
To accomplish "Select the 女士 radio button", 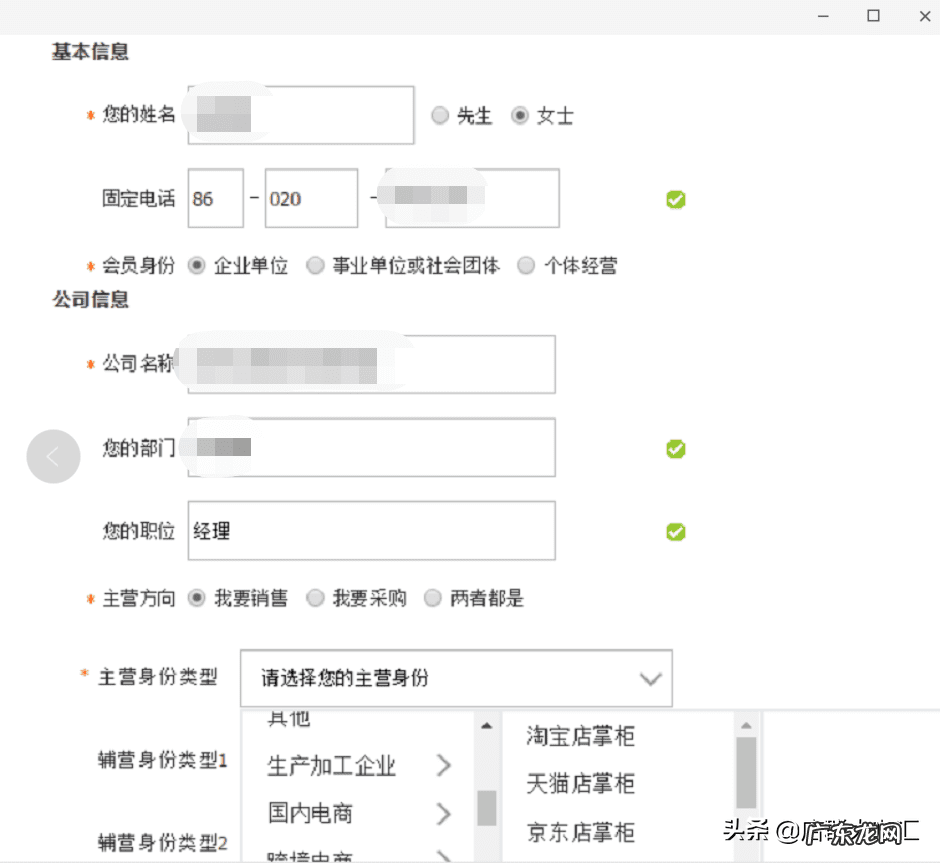I will point(519,115).
